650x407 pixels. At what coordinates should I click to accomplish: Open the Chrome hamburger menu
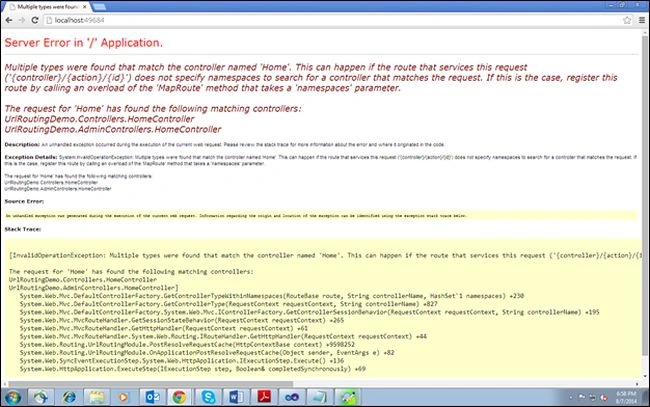(642, 20)
